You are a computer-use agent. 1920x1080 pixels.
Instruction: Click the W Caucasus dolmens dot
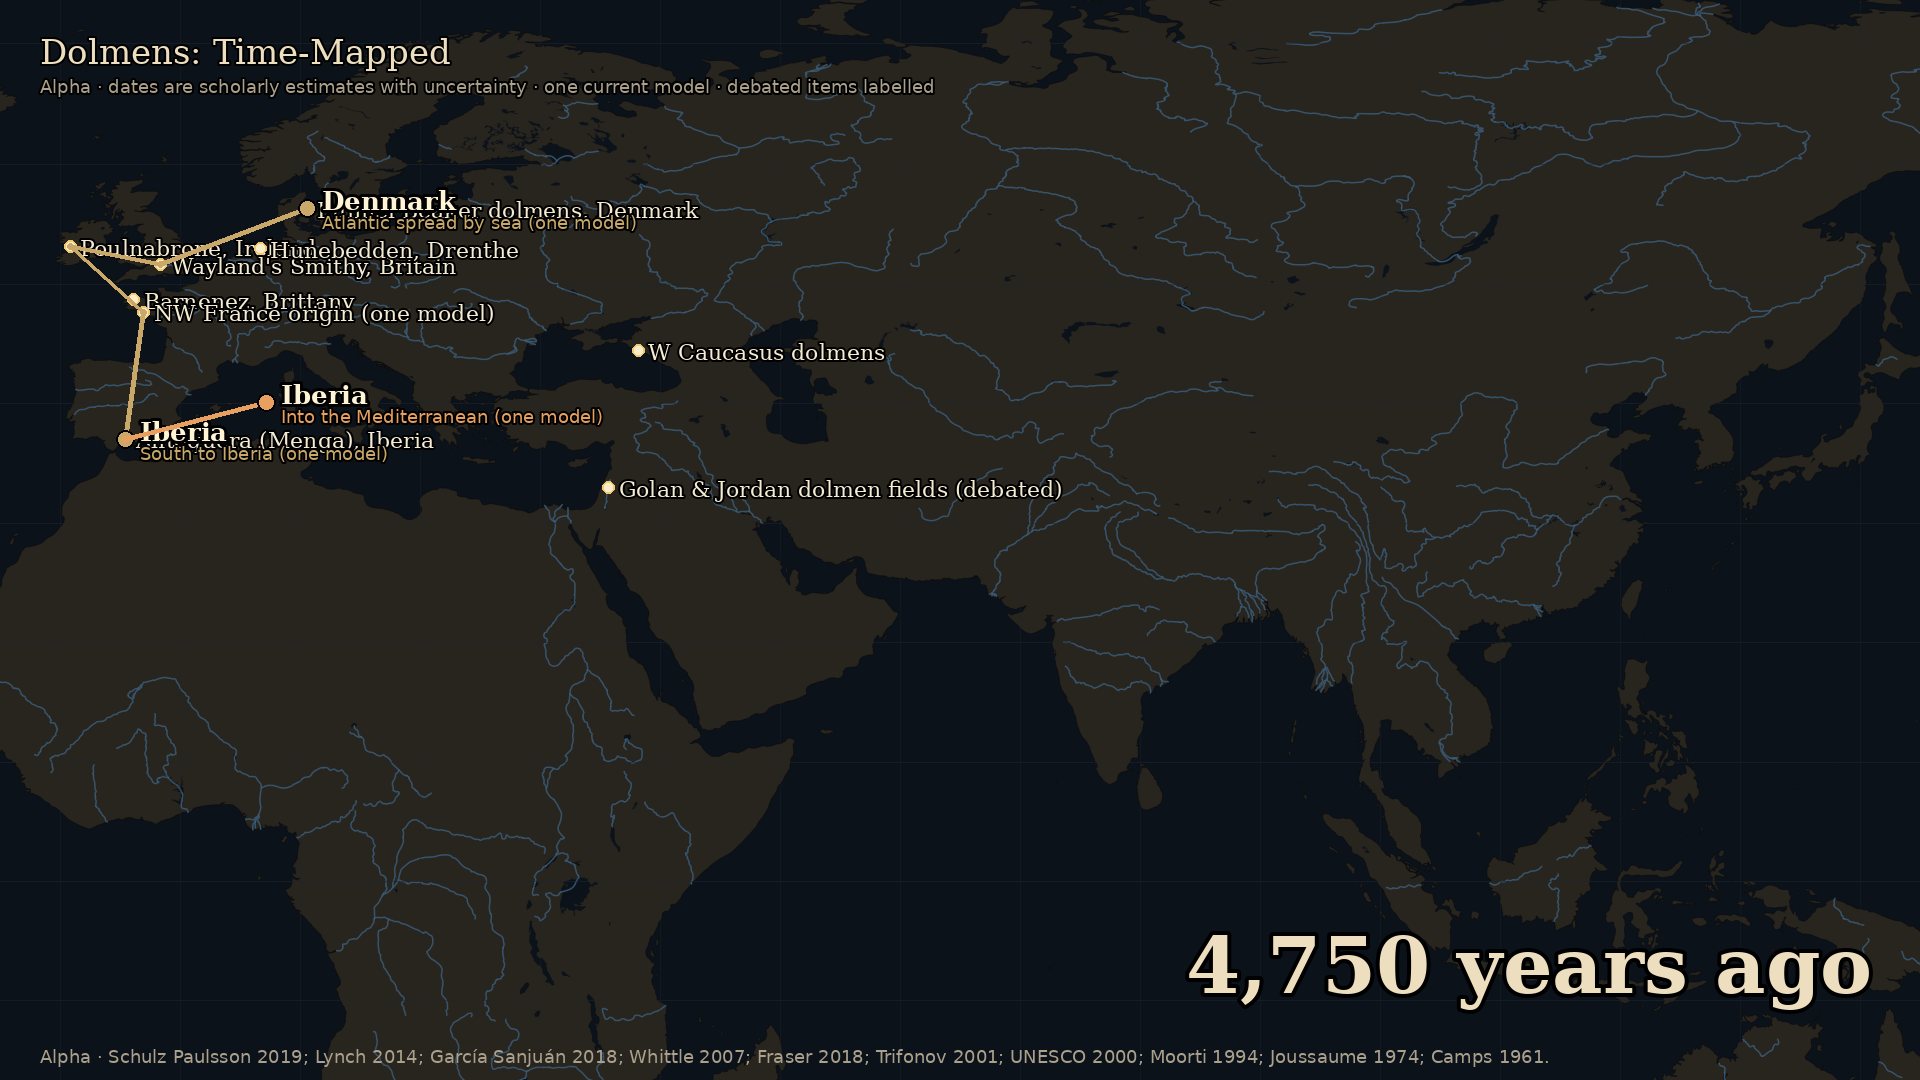(638, 350)
